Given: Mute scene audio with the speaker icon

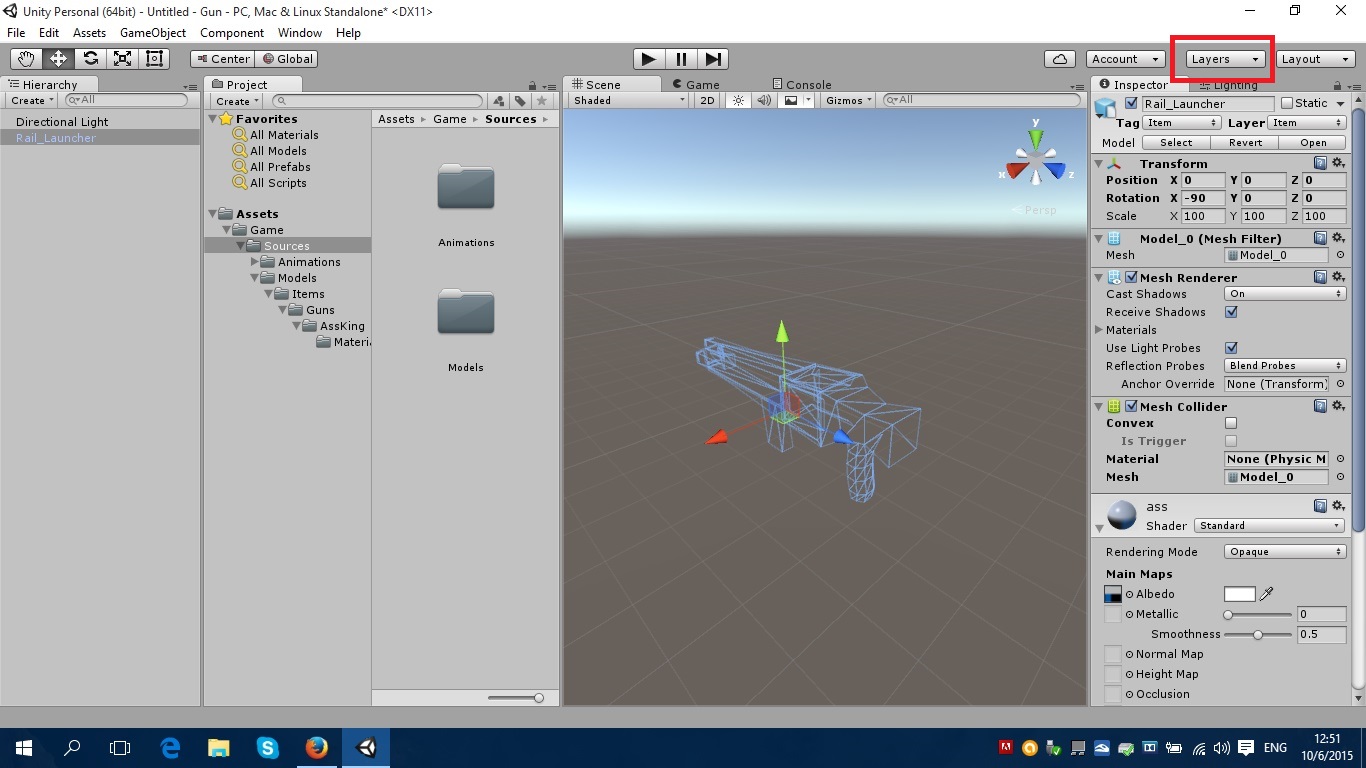Looking at the screenshot, I should [x=763, y=100].
